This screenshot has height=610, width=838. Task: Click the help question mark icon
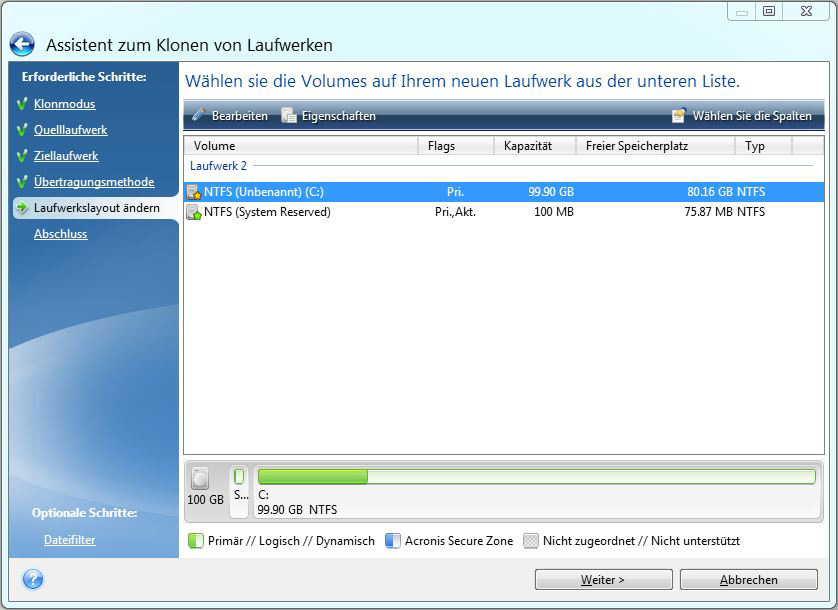pyautogui.click(x=32, y=580)
